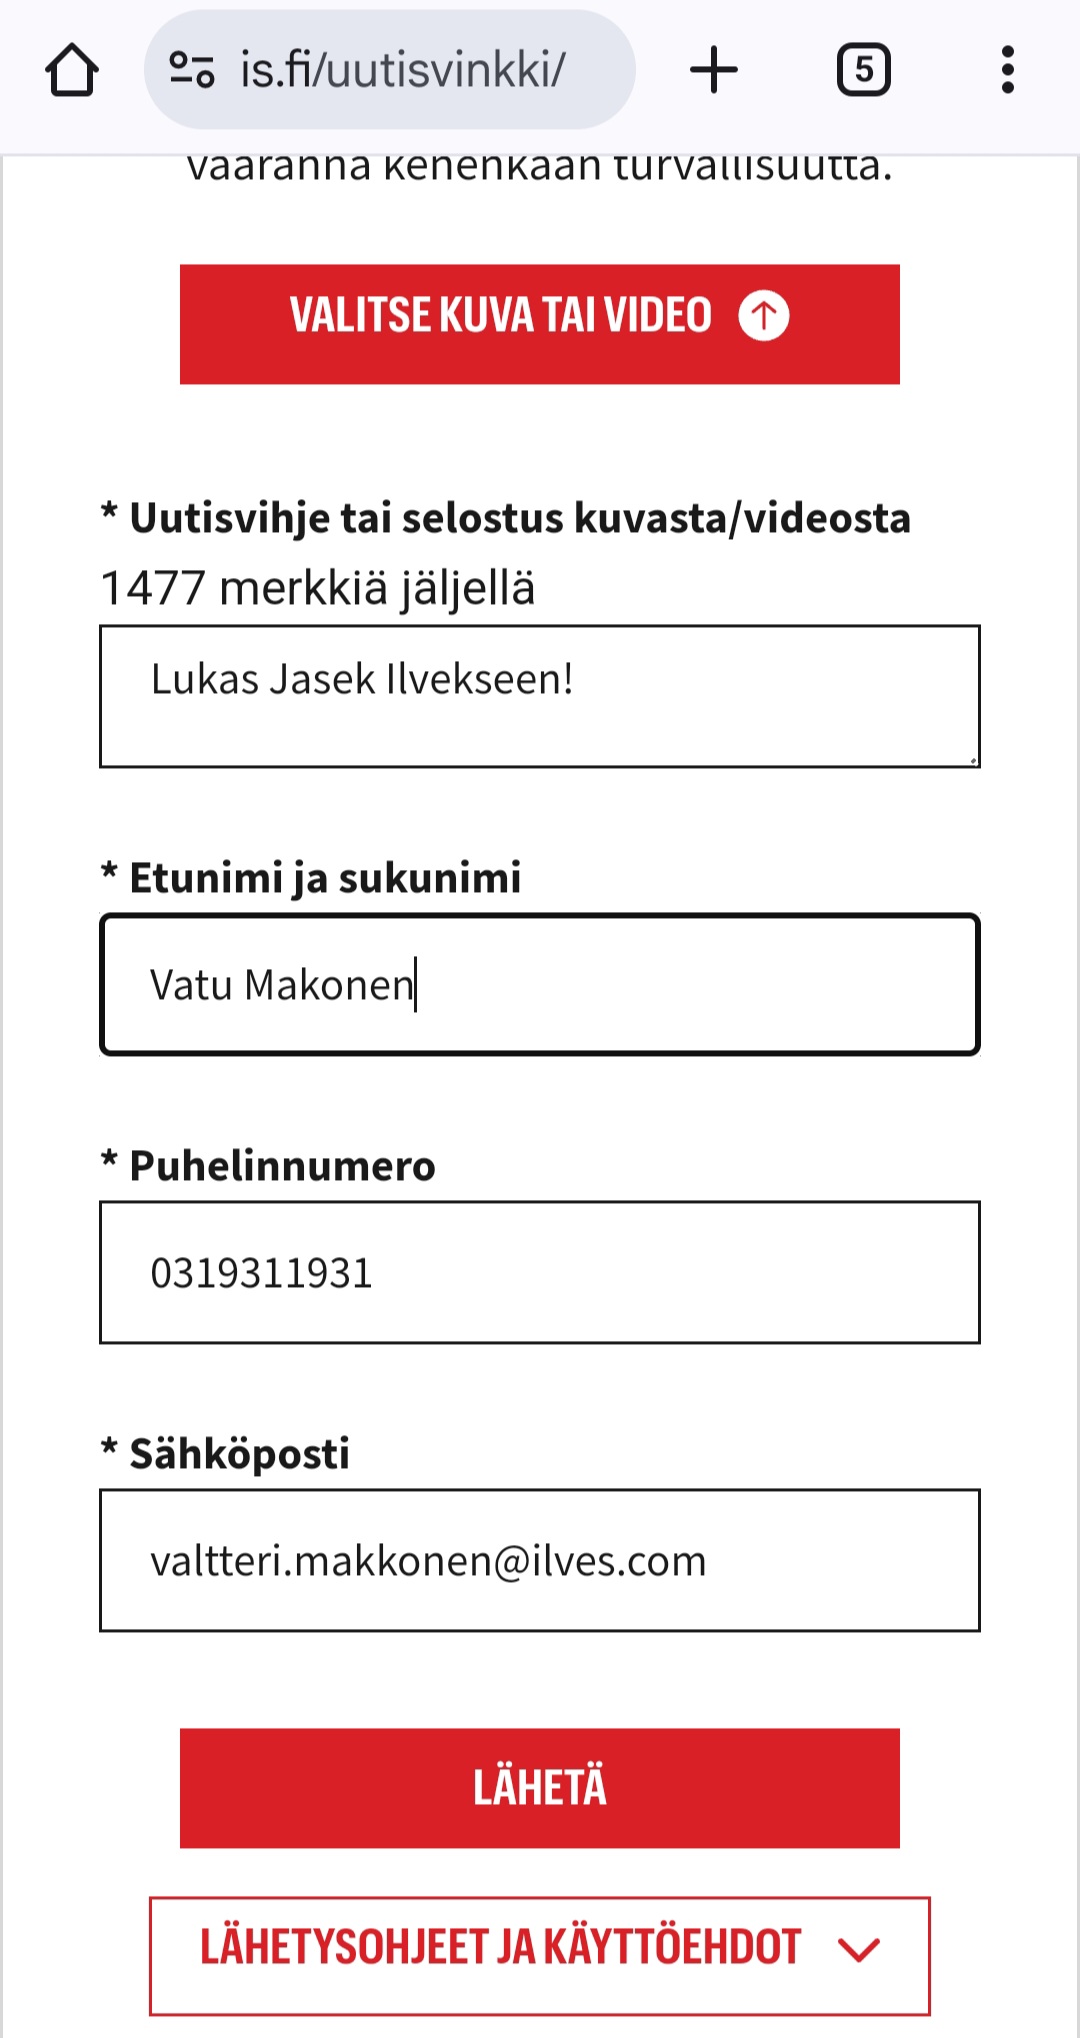Tap the Lähetysohjeet ja käyttöehdot label

(x=501, y=1948)
